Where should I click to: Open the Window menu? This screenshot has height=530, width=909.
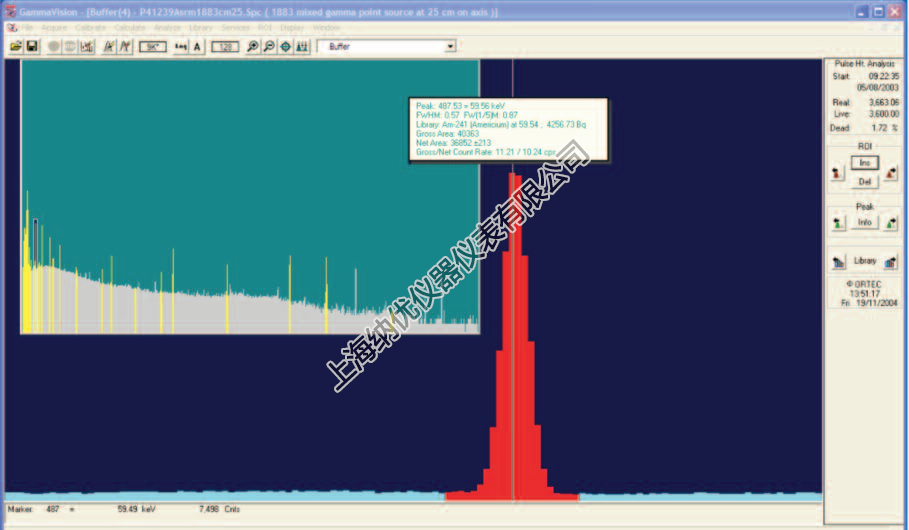[326, 27]
